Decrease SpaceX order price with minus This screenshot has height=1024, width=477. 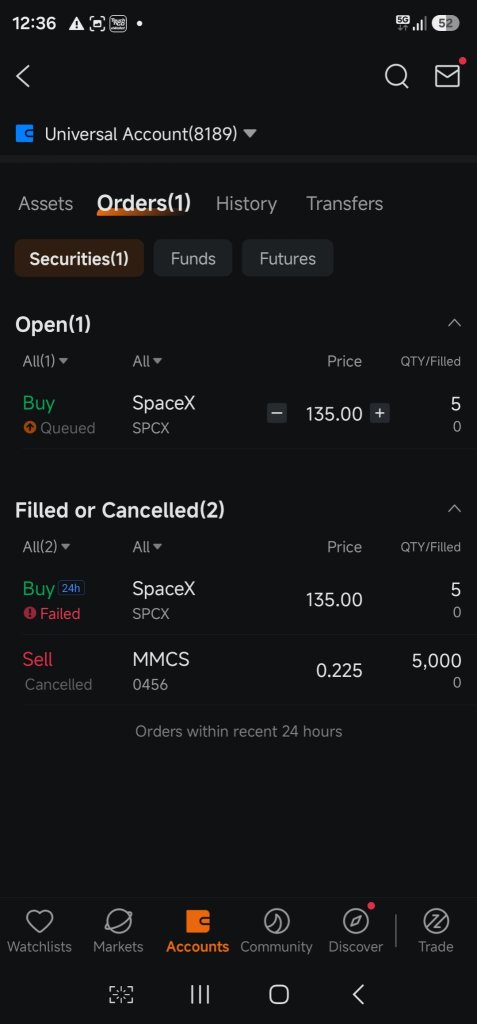277,413
